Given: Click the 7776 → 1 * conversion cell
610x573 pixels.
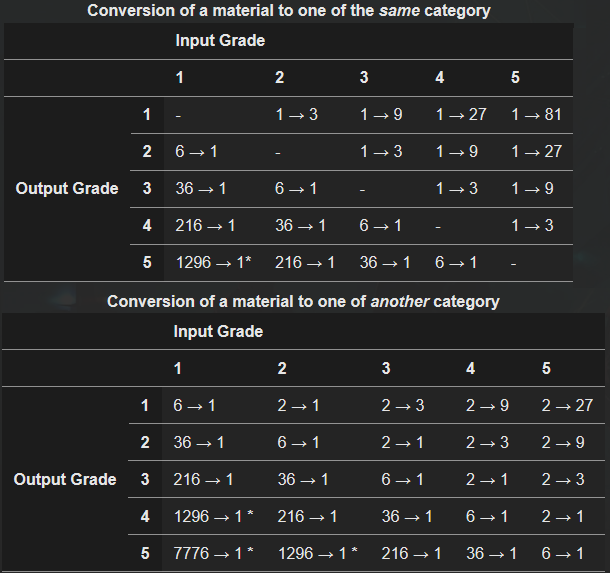Looking at the screenshot, I should pos(213,553).
